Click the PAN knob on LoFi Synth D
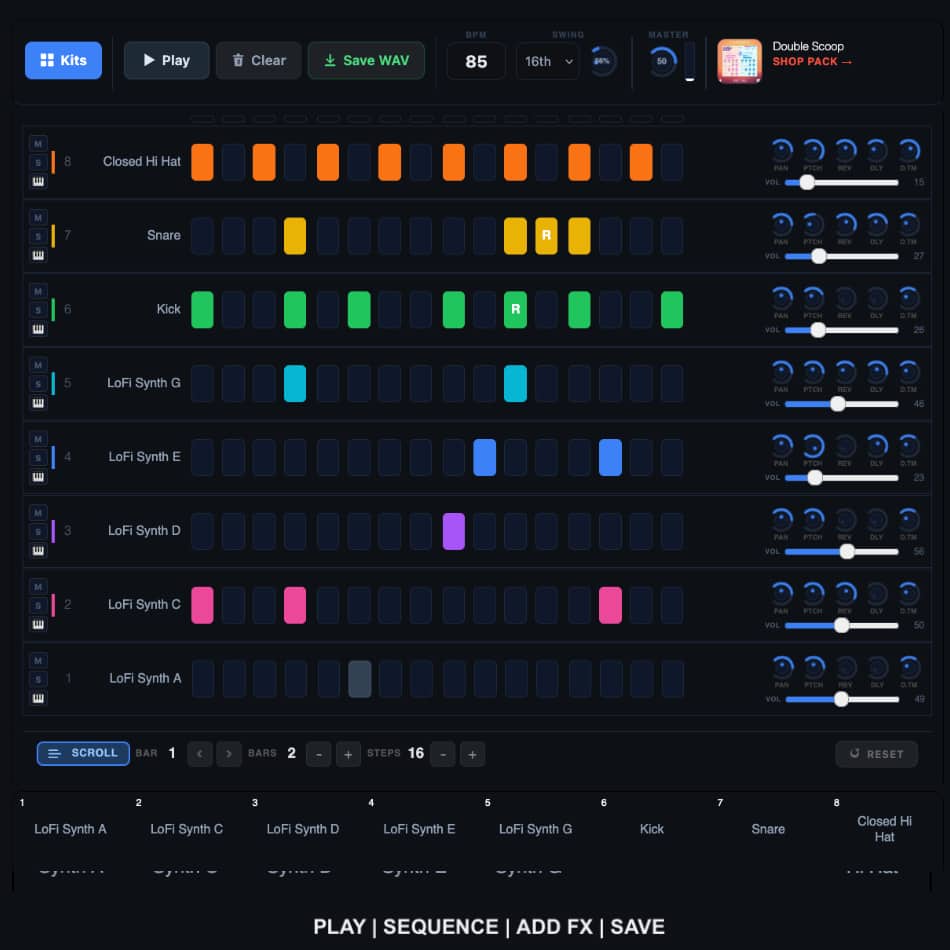Screen dimensions: 950x950 [782, 520]
